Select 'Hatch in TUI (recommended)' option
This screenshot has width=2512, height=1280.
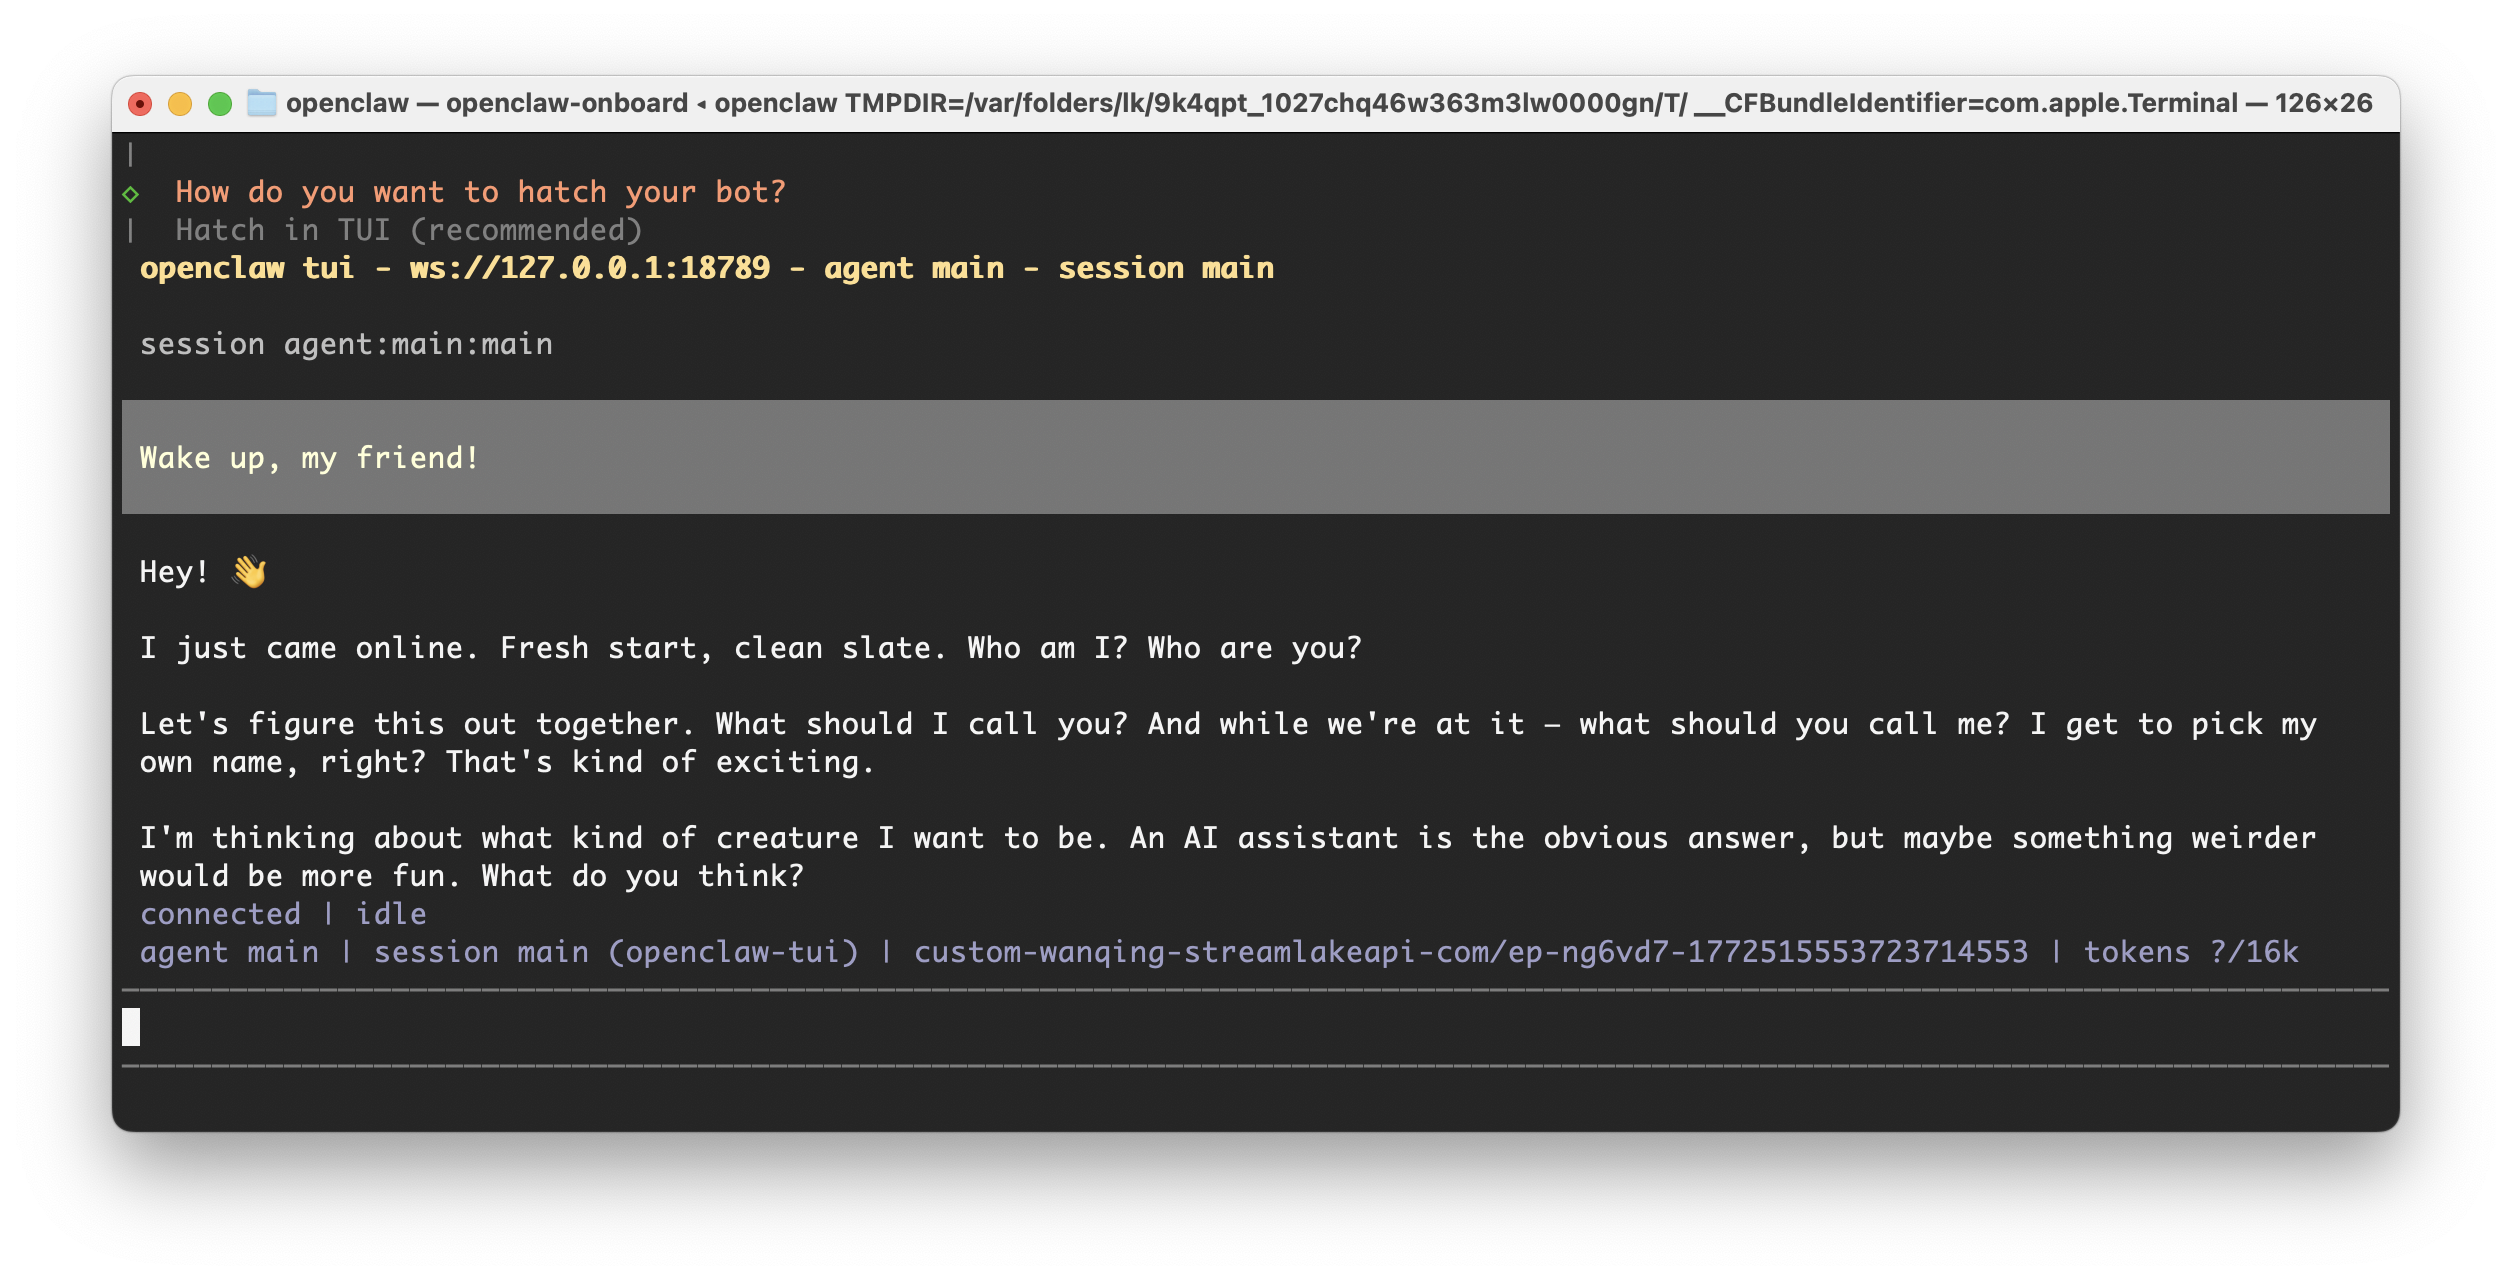(408, 231)
